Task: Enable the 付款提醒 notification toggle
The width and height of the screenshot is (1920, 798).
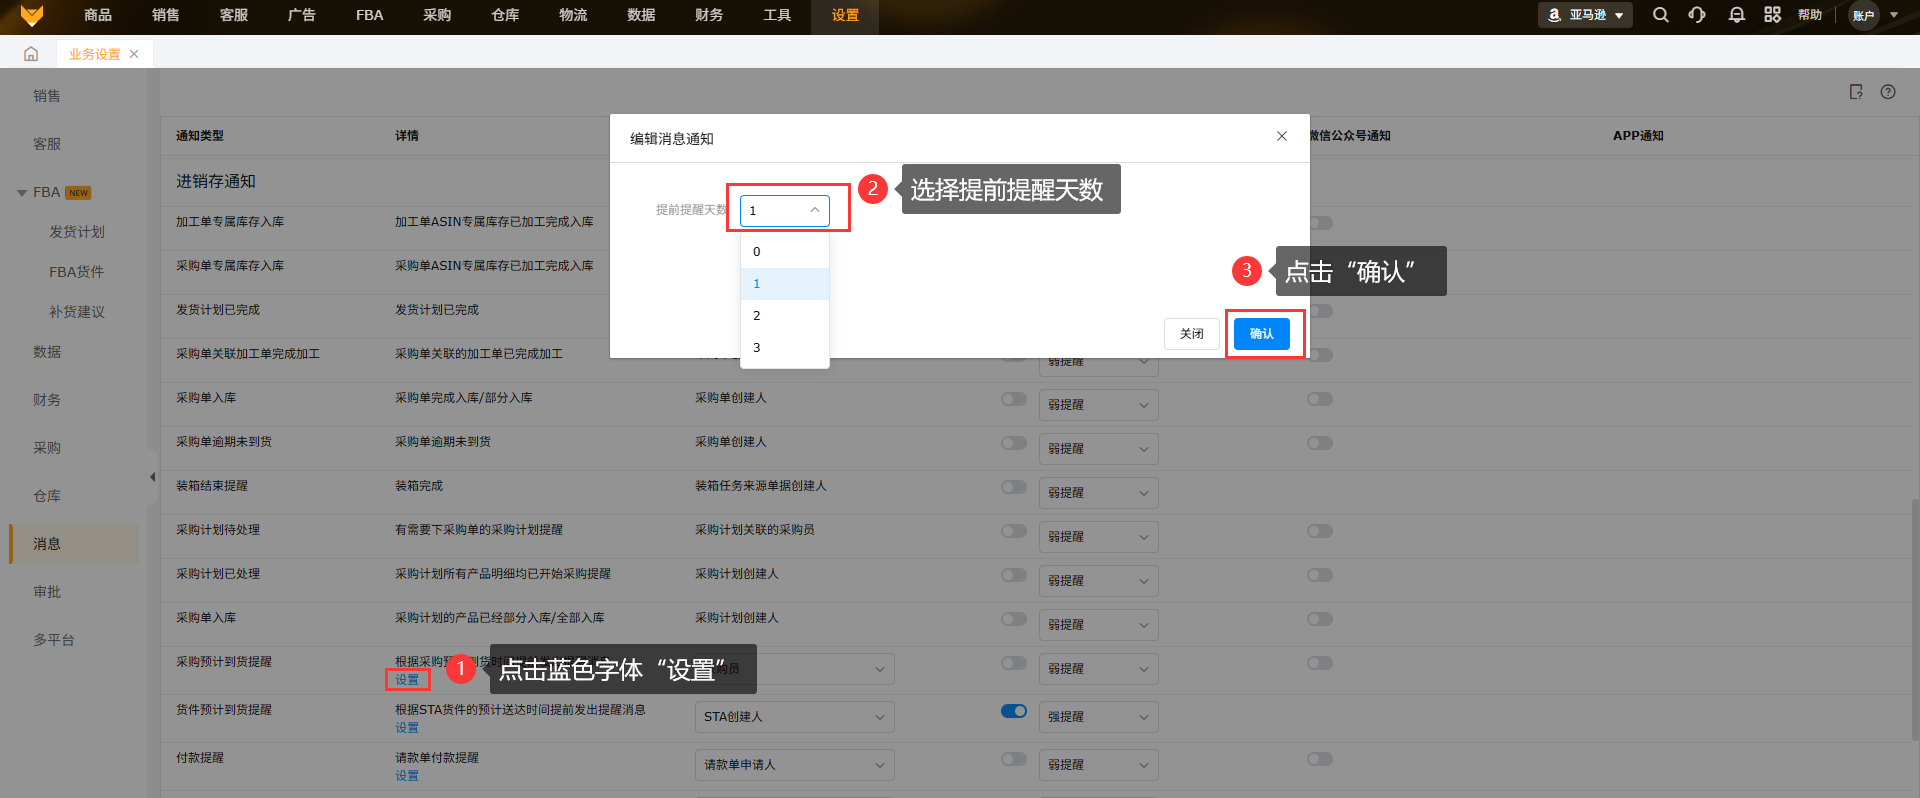Action: click(x=1013, y=759)
